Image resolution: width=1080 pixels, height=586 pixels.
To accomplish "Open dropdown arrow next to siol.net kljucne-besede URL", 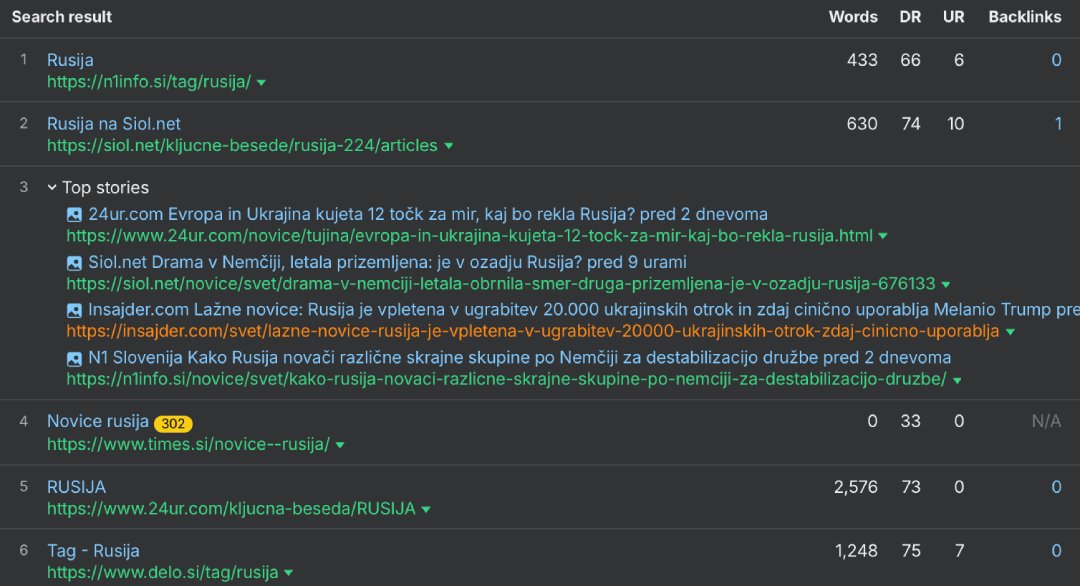I will [448, 146].
